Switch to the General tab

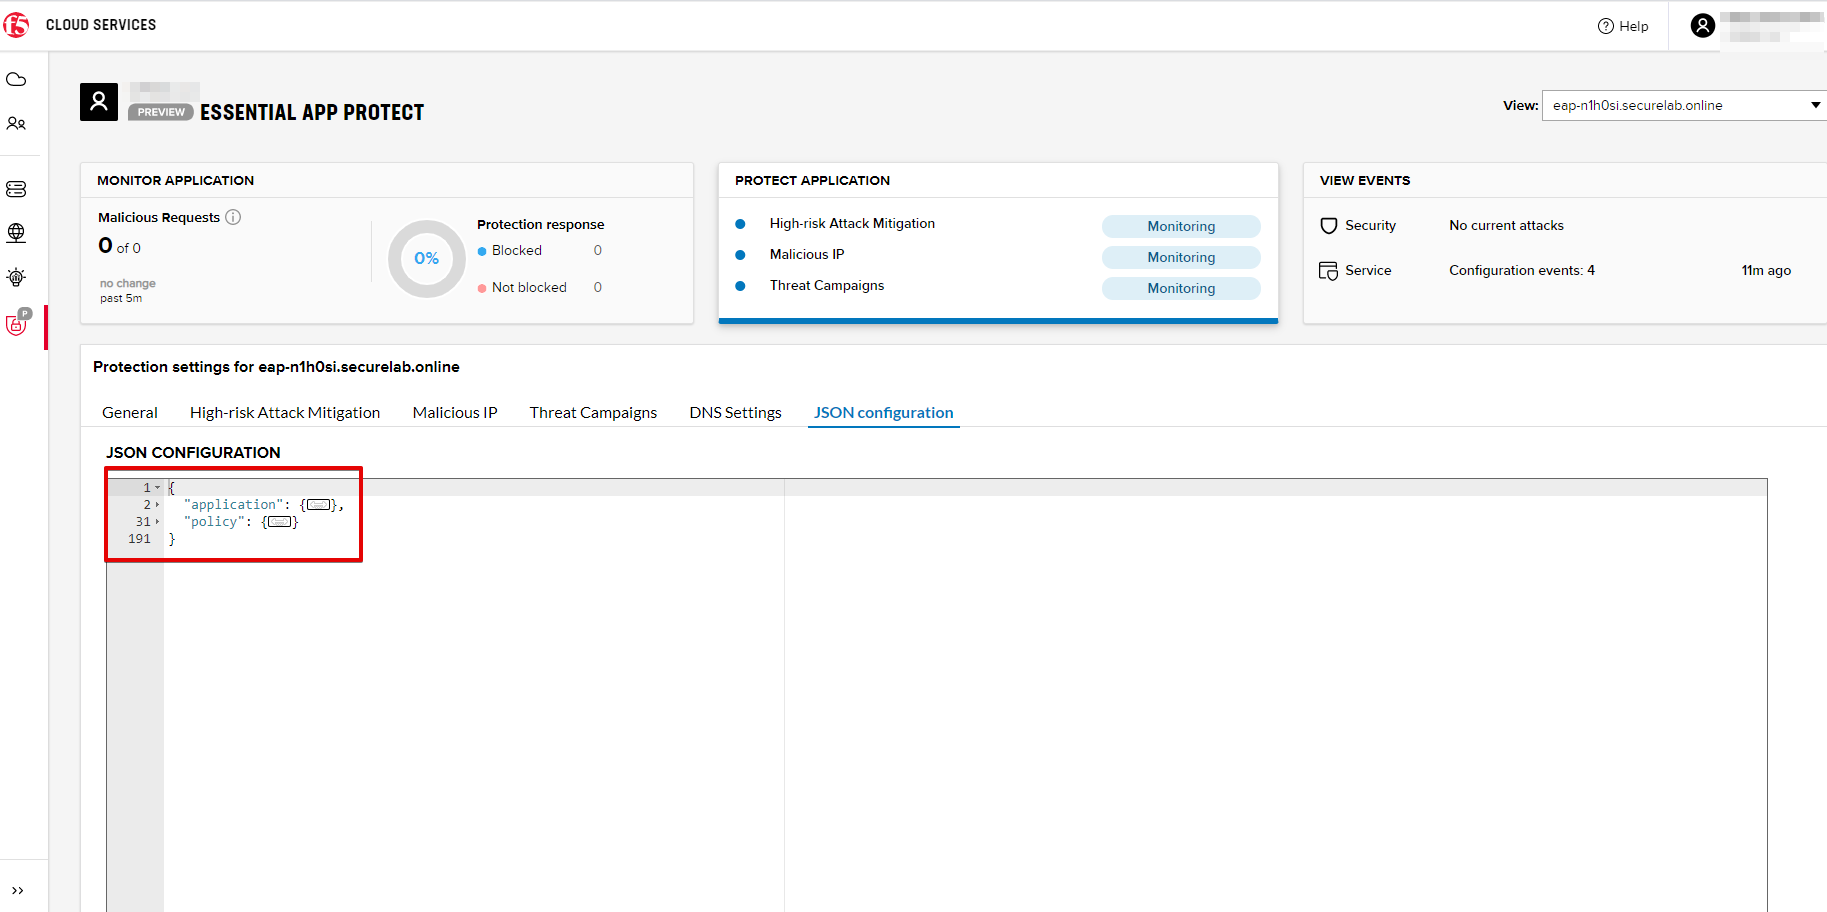point(130,412)
